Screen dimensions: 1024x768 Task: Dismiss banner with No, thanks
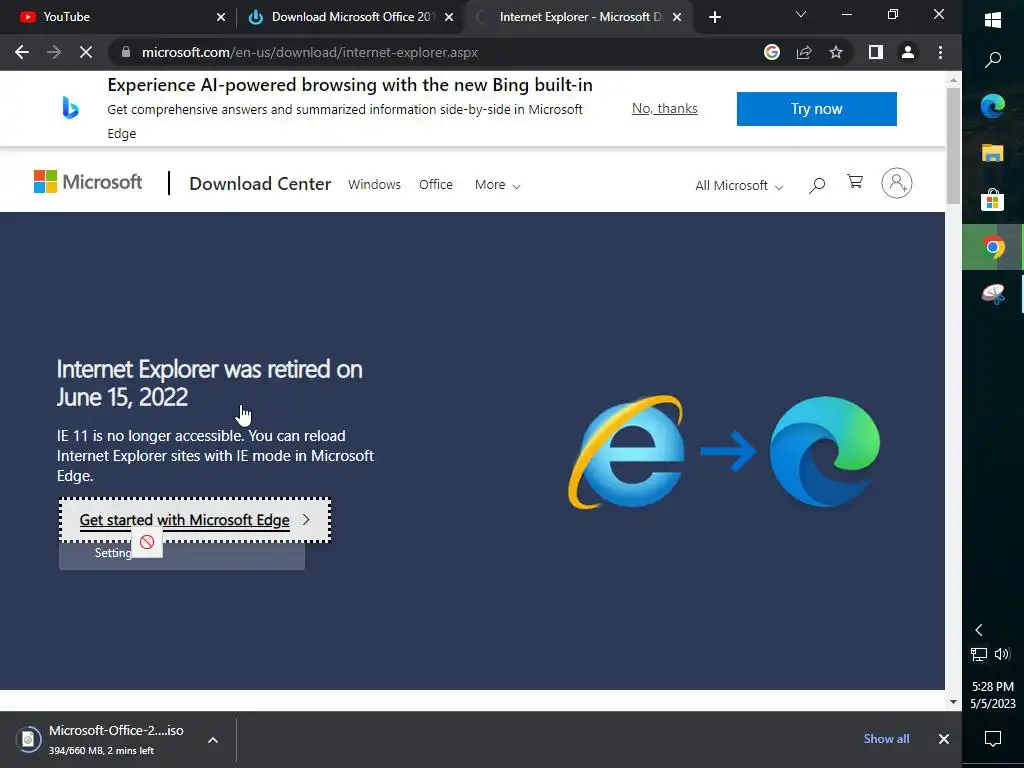click(664, 108)
